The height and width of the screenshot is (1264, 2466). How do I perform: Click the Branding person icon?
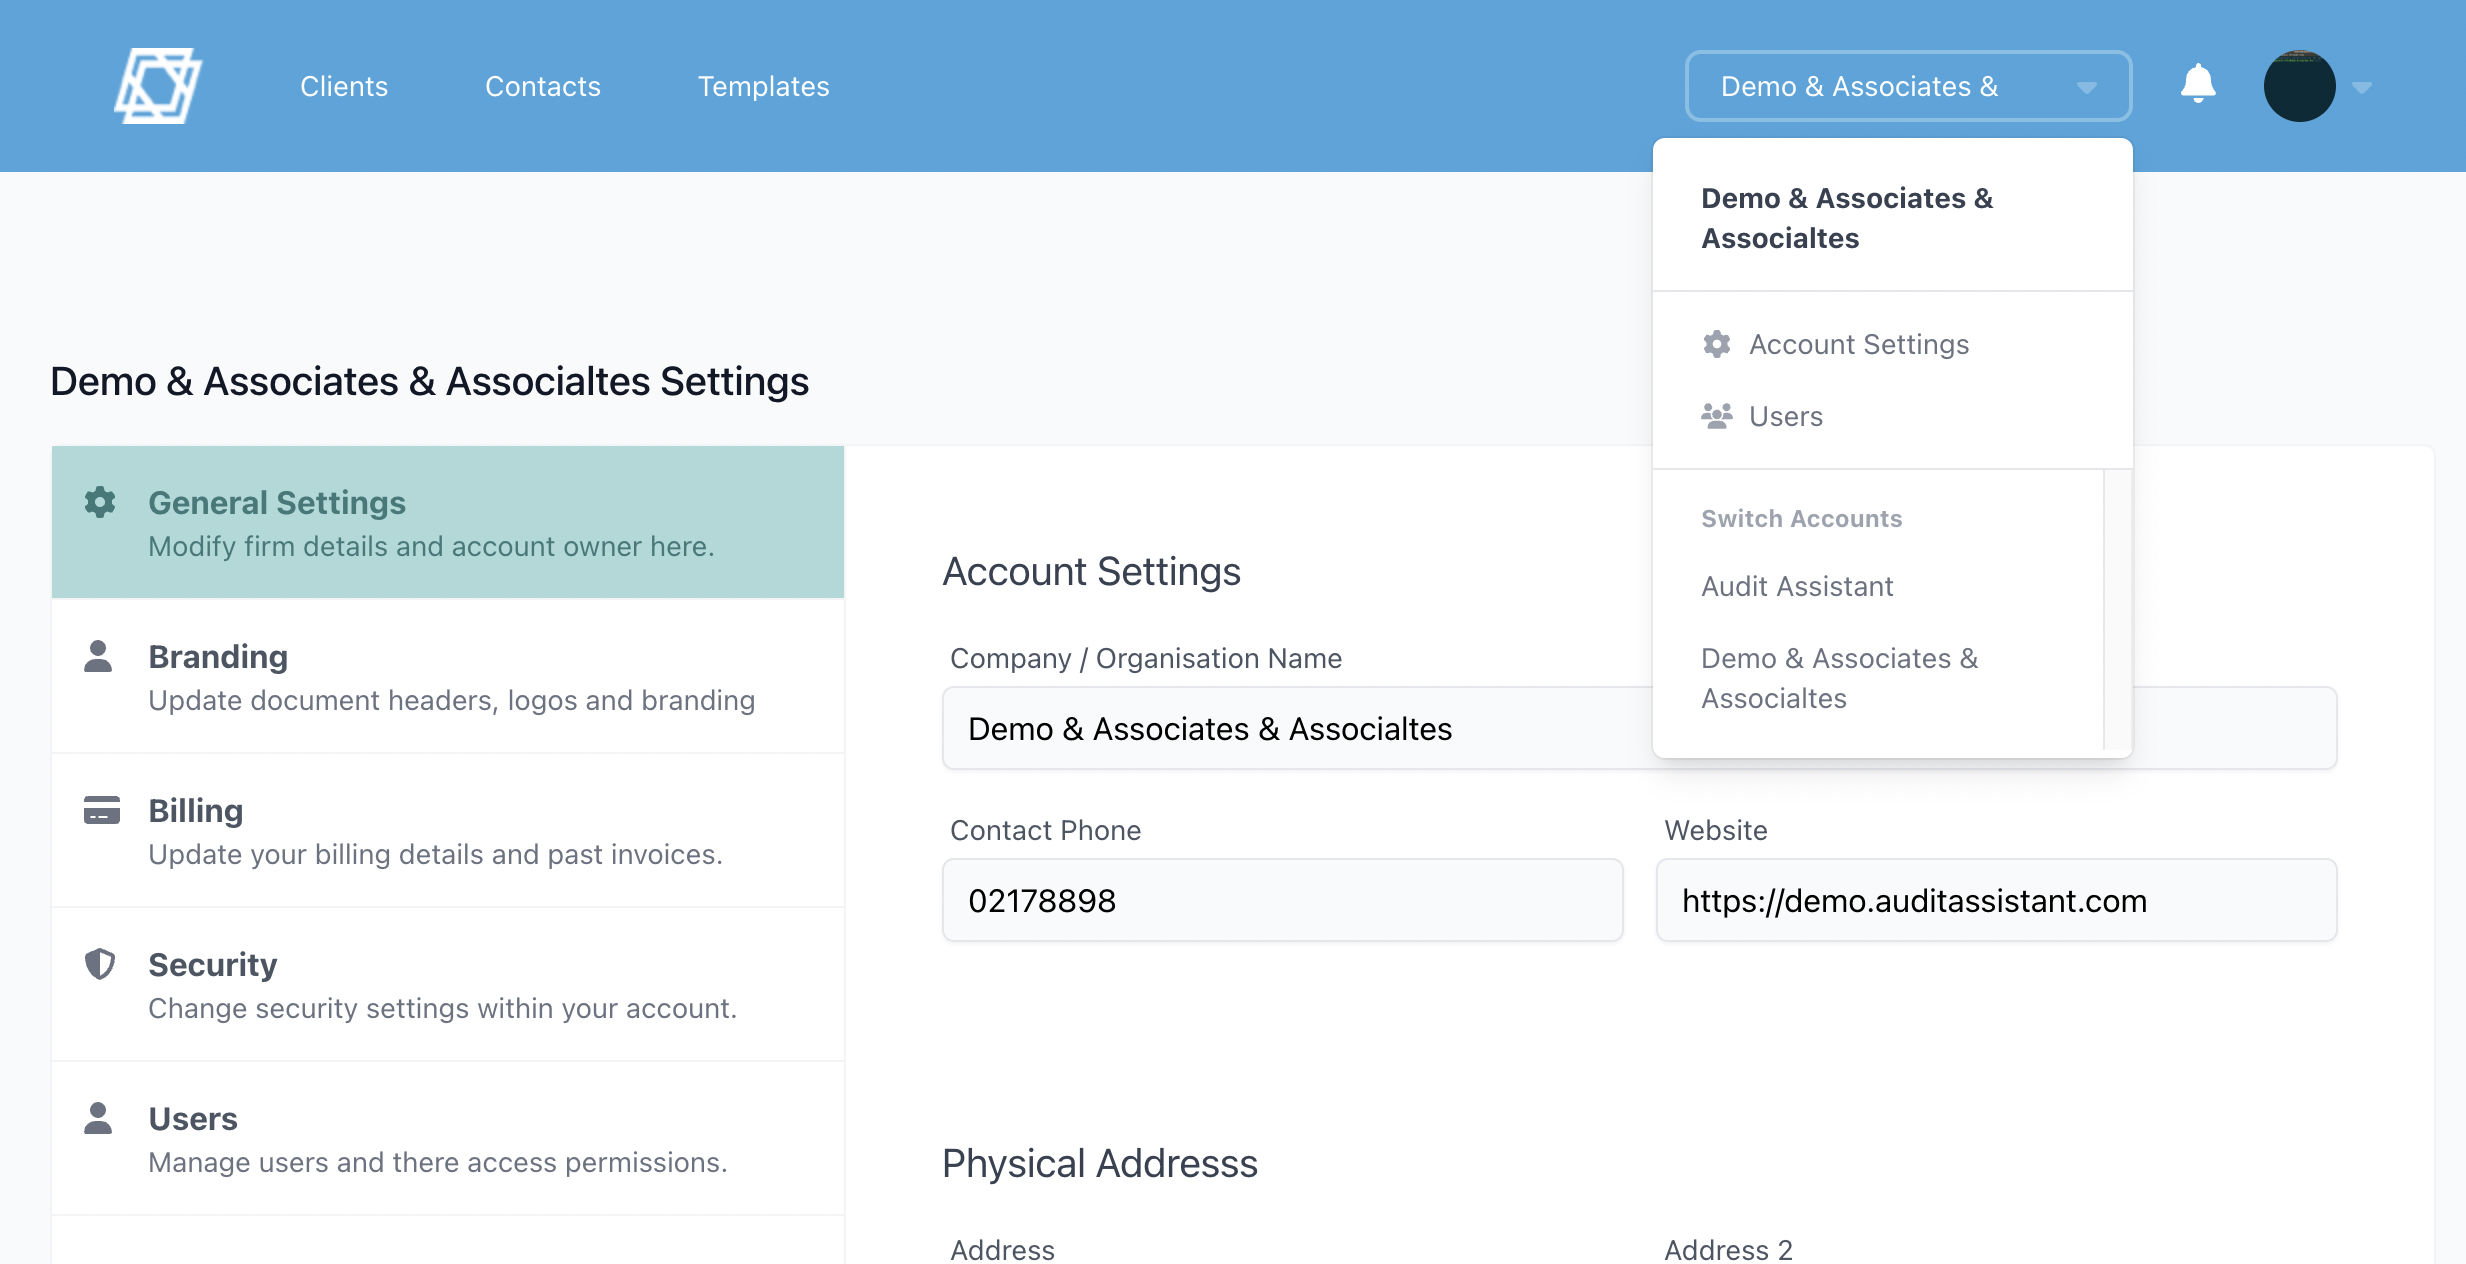(x=98, y=656)
